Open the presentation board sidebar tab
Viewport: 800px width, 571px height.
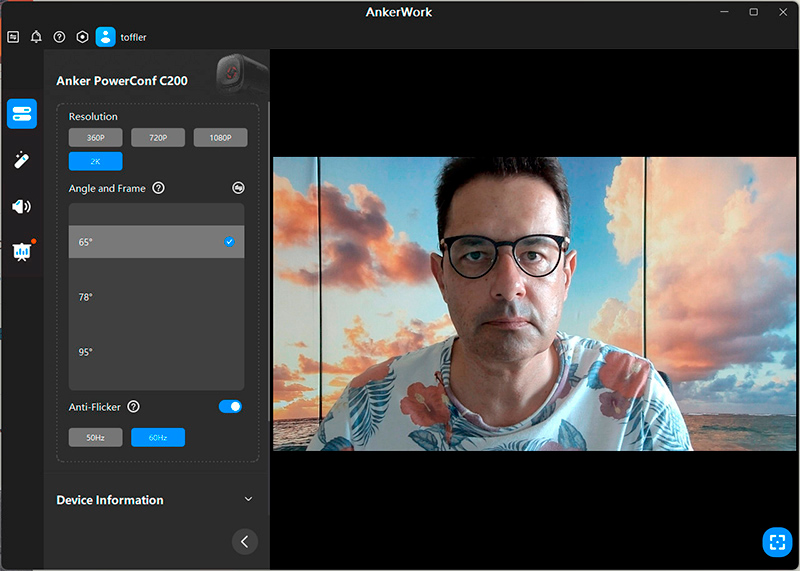point(22,251)
